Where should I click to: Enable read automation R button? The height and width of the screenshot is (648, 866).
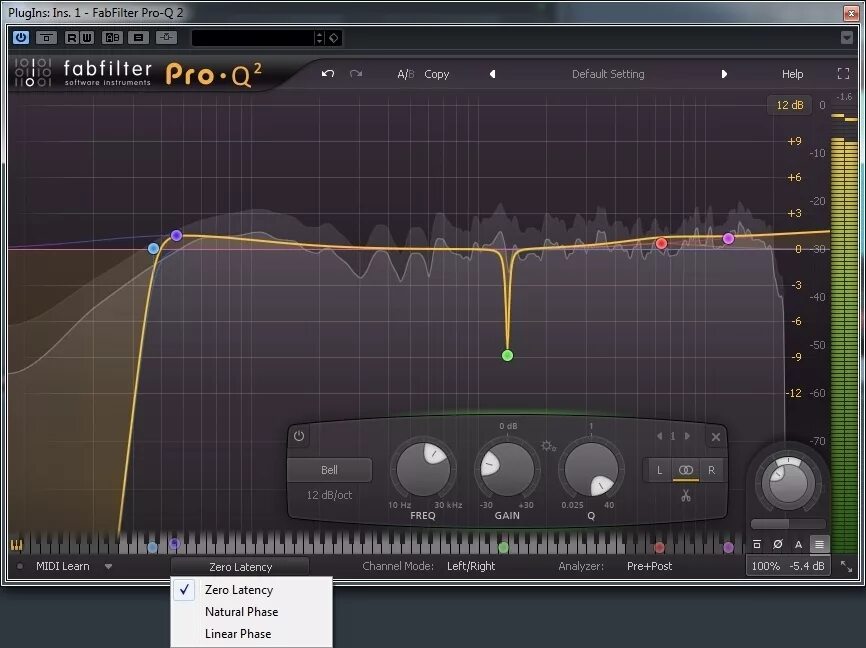(x=72, y=38)
